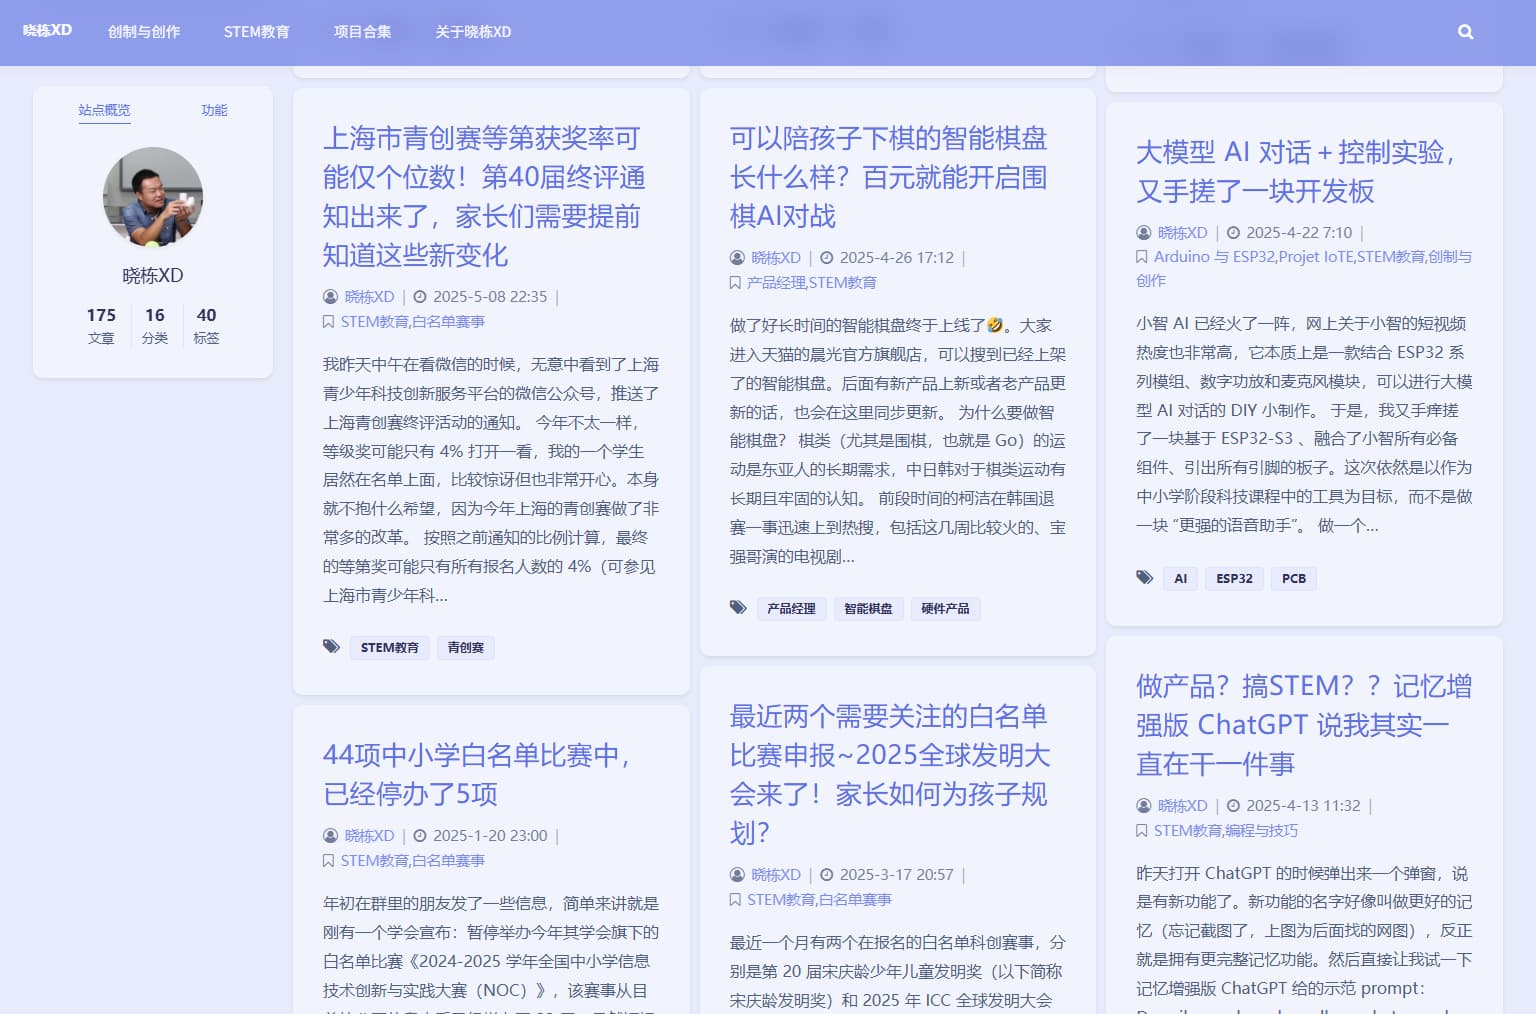The image size is (1536, 1014).
Task: Click the bookmark icon before 产品经理,STEM教育
Action: coord(737,282)
